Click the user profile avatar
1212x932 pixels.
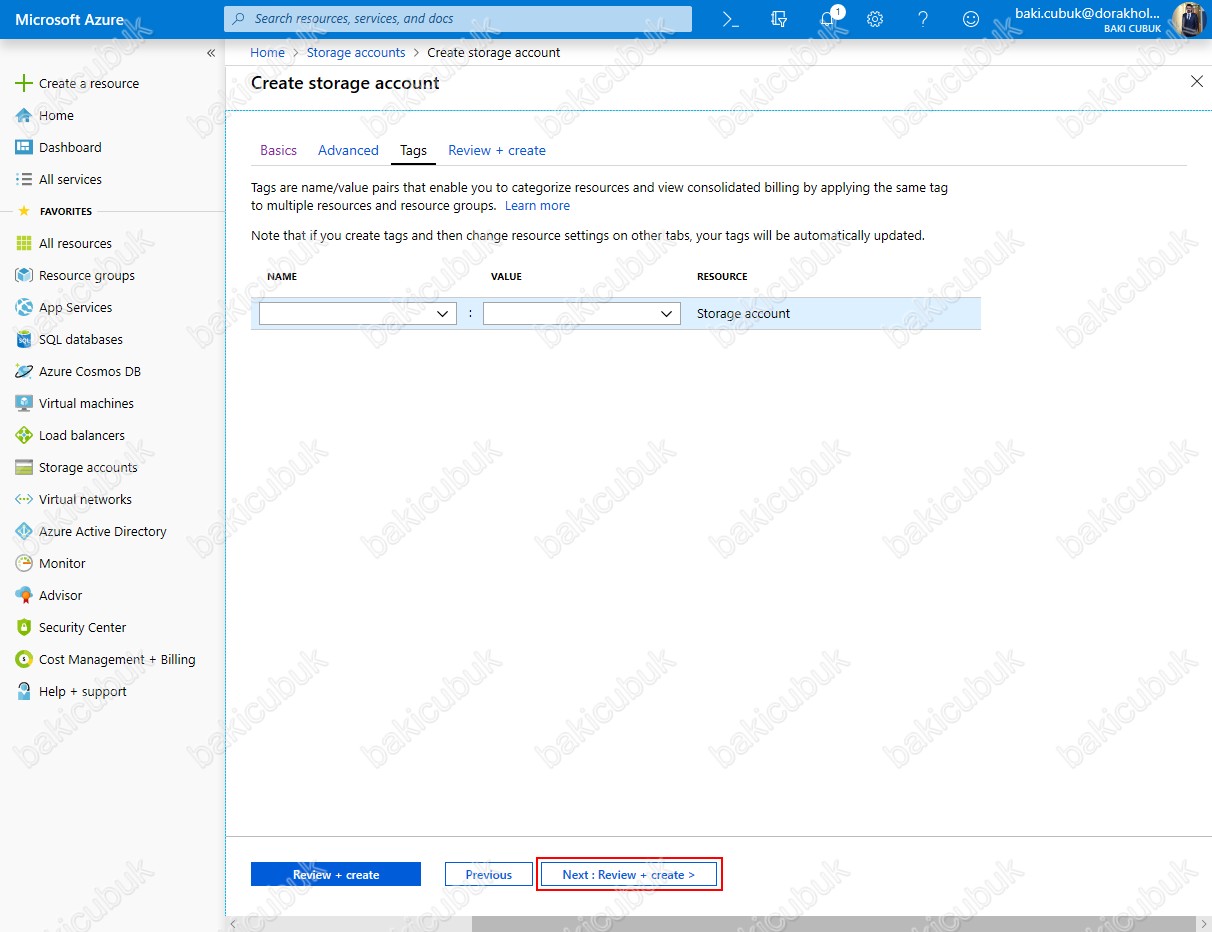[x=1189, y=19]
